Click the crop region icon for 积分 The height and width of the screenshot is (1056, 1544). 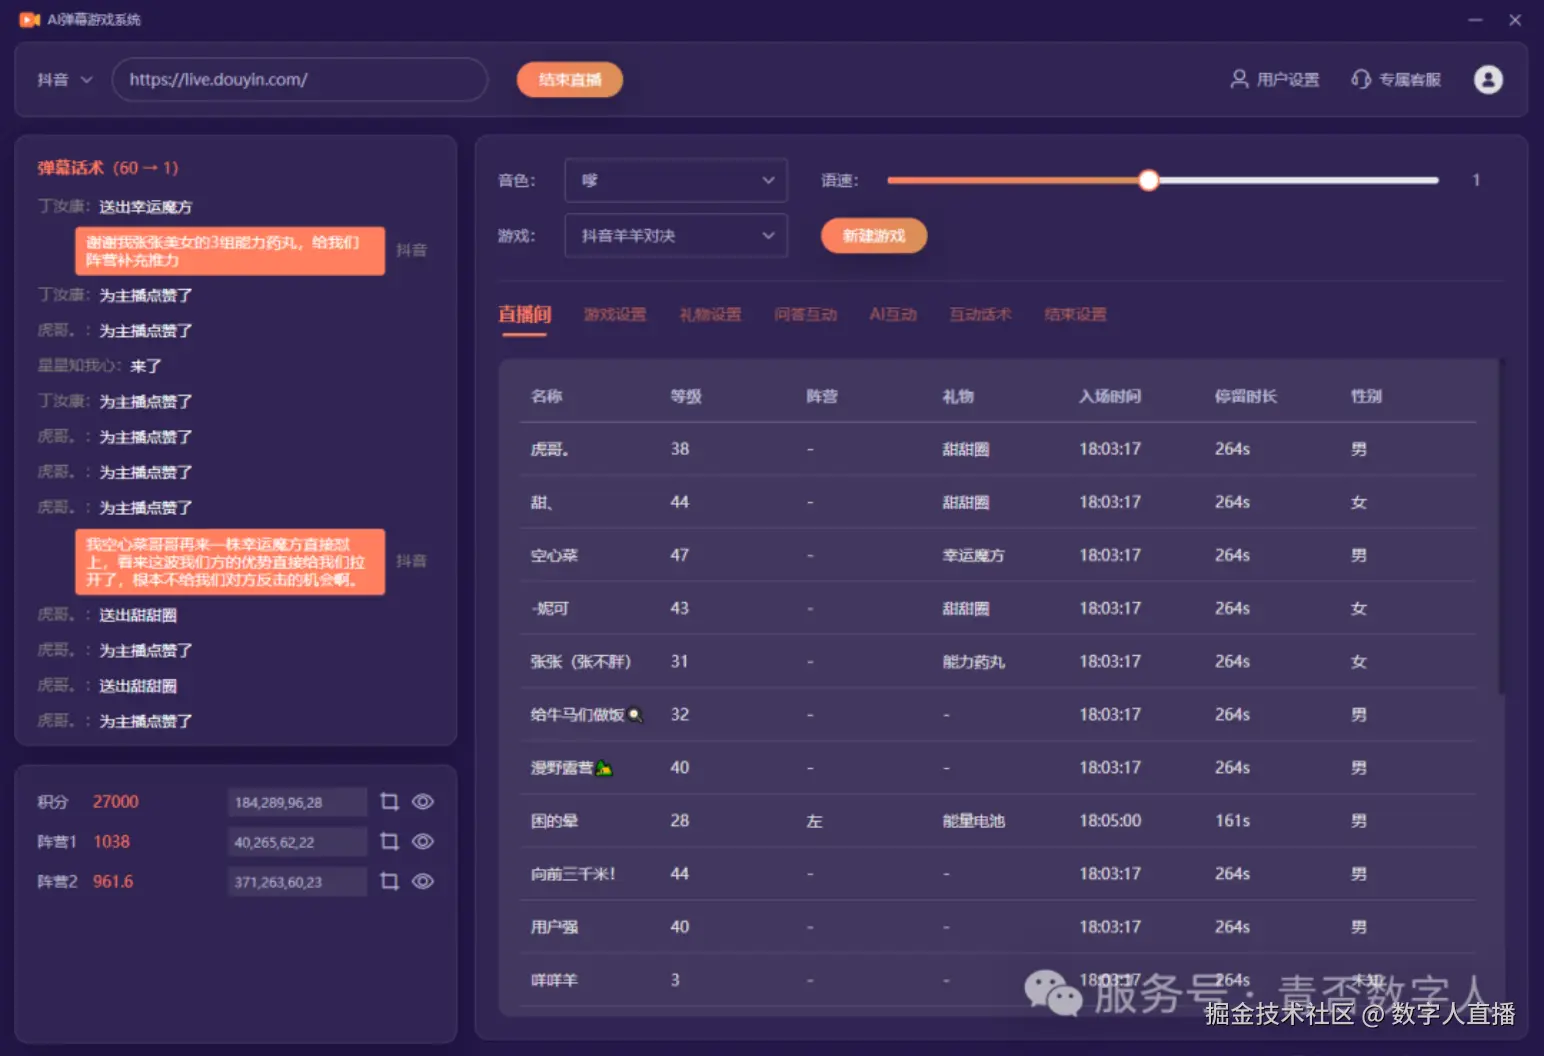390,801
